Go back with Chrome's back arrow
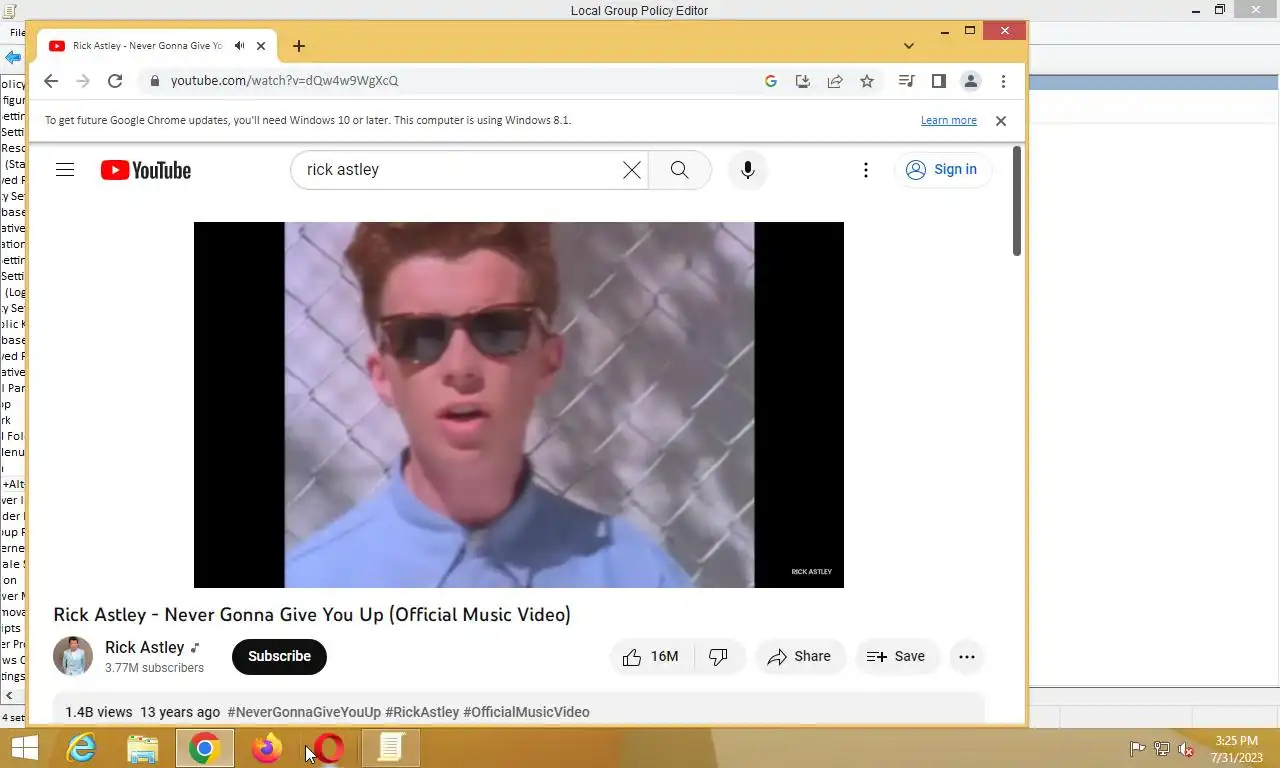1280x768 pixels. click(x=51, y=81)
